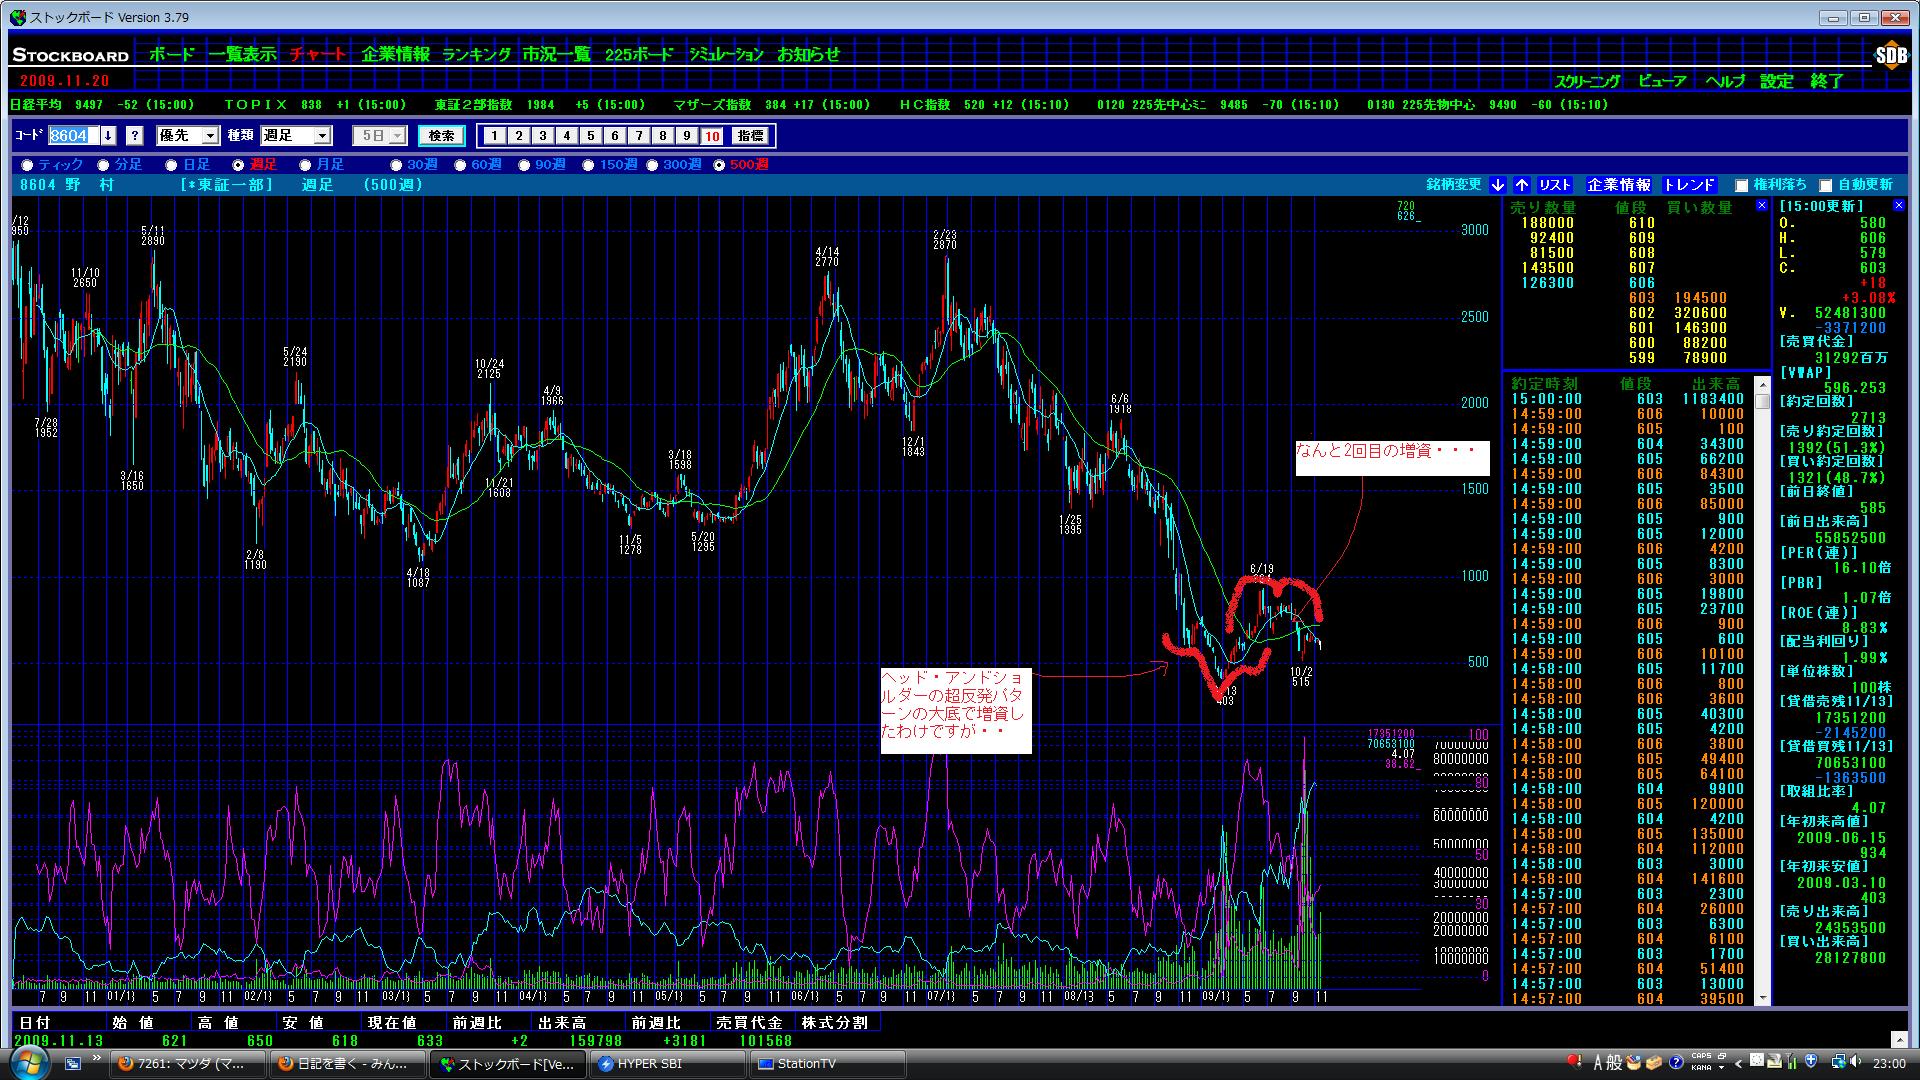Enable the 自動更新 checkbox
1920x1080 pixels.
coord(1825,185)
